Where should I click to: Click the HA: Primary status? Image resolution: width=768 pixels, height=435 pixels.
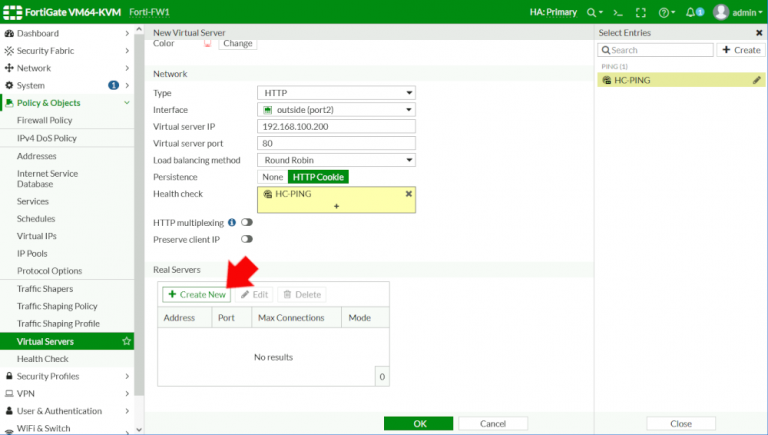[553, 12]
